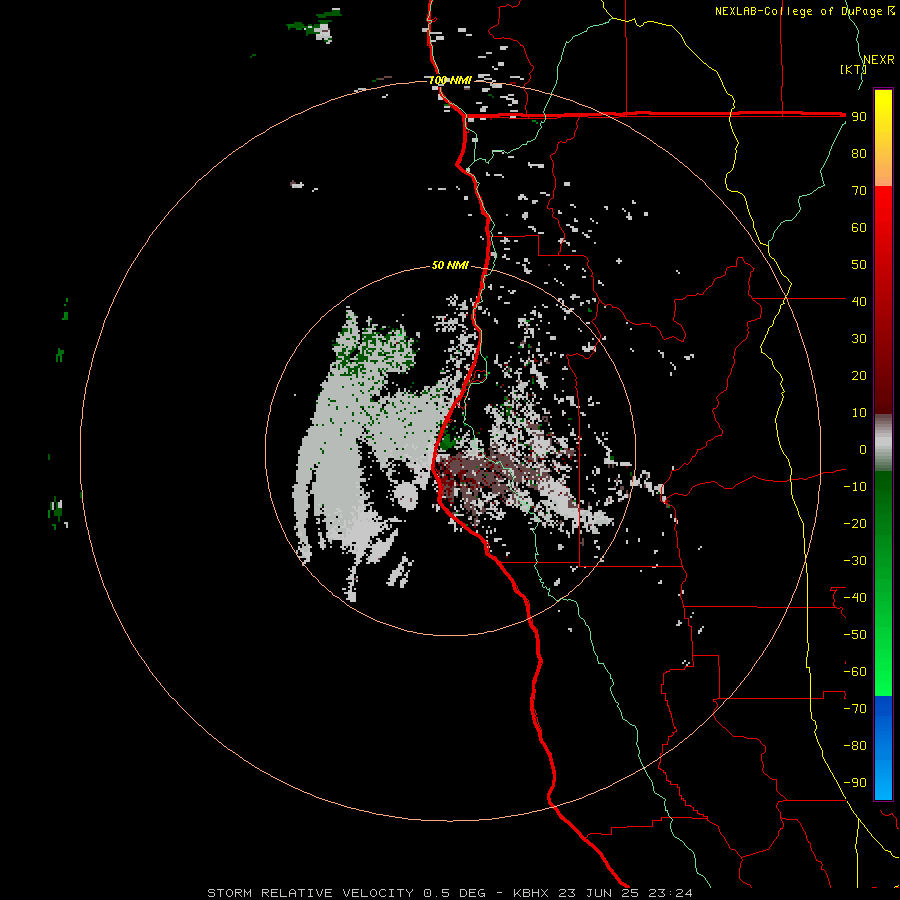
Task: Click the 0.5 DEG elevation text in the caption
Action: 454,893
